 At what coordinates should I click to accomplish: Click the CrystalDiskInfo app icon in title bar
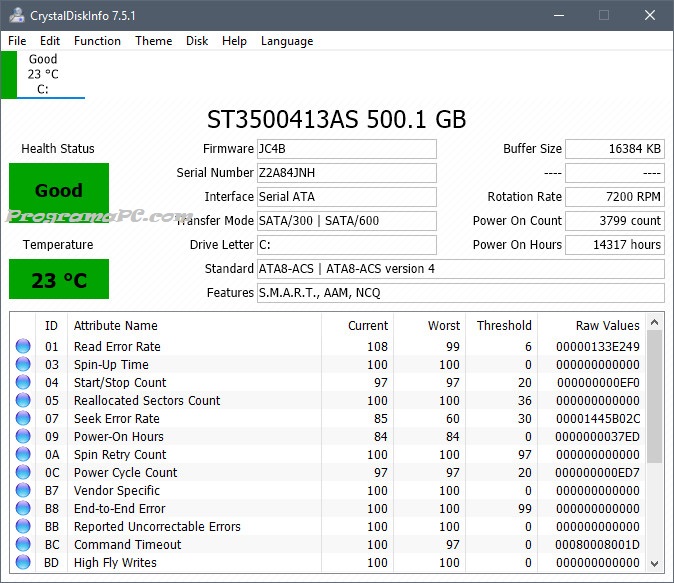click(x=15, y=15)
